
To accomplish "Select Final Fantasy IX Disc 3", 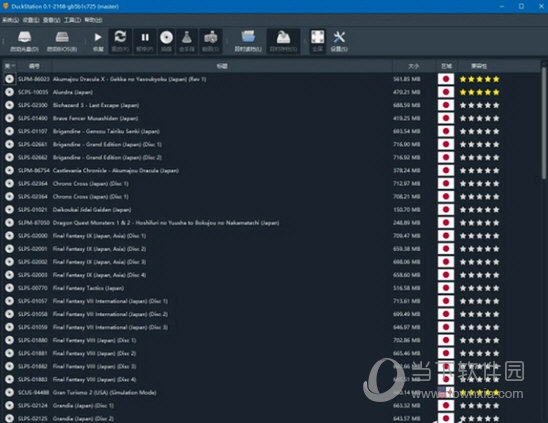I will click(x=100, y=262).
